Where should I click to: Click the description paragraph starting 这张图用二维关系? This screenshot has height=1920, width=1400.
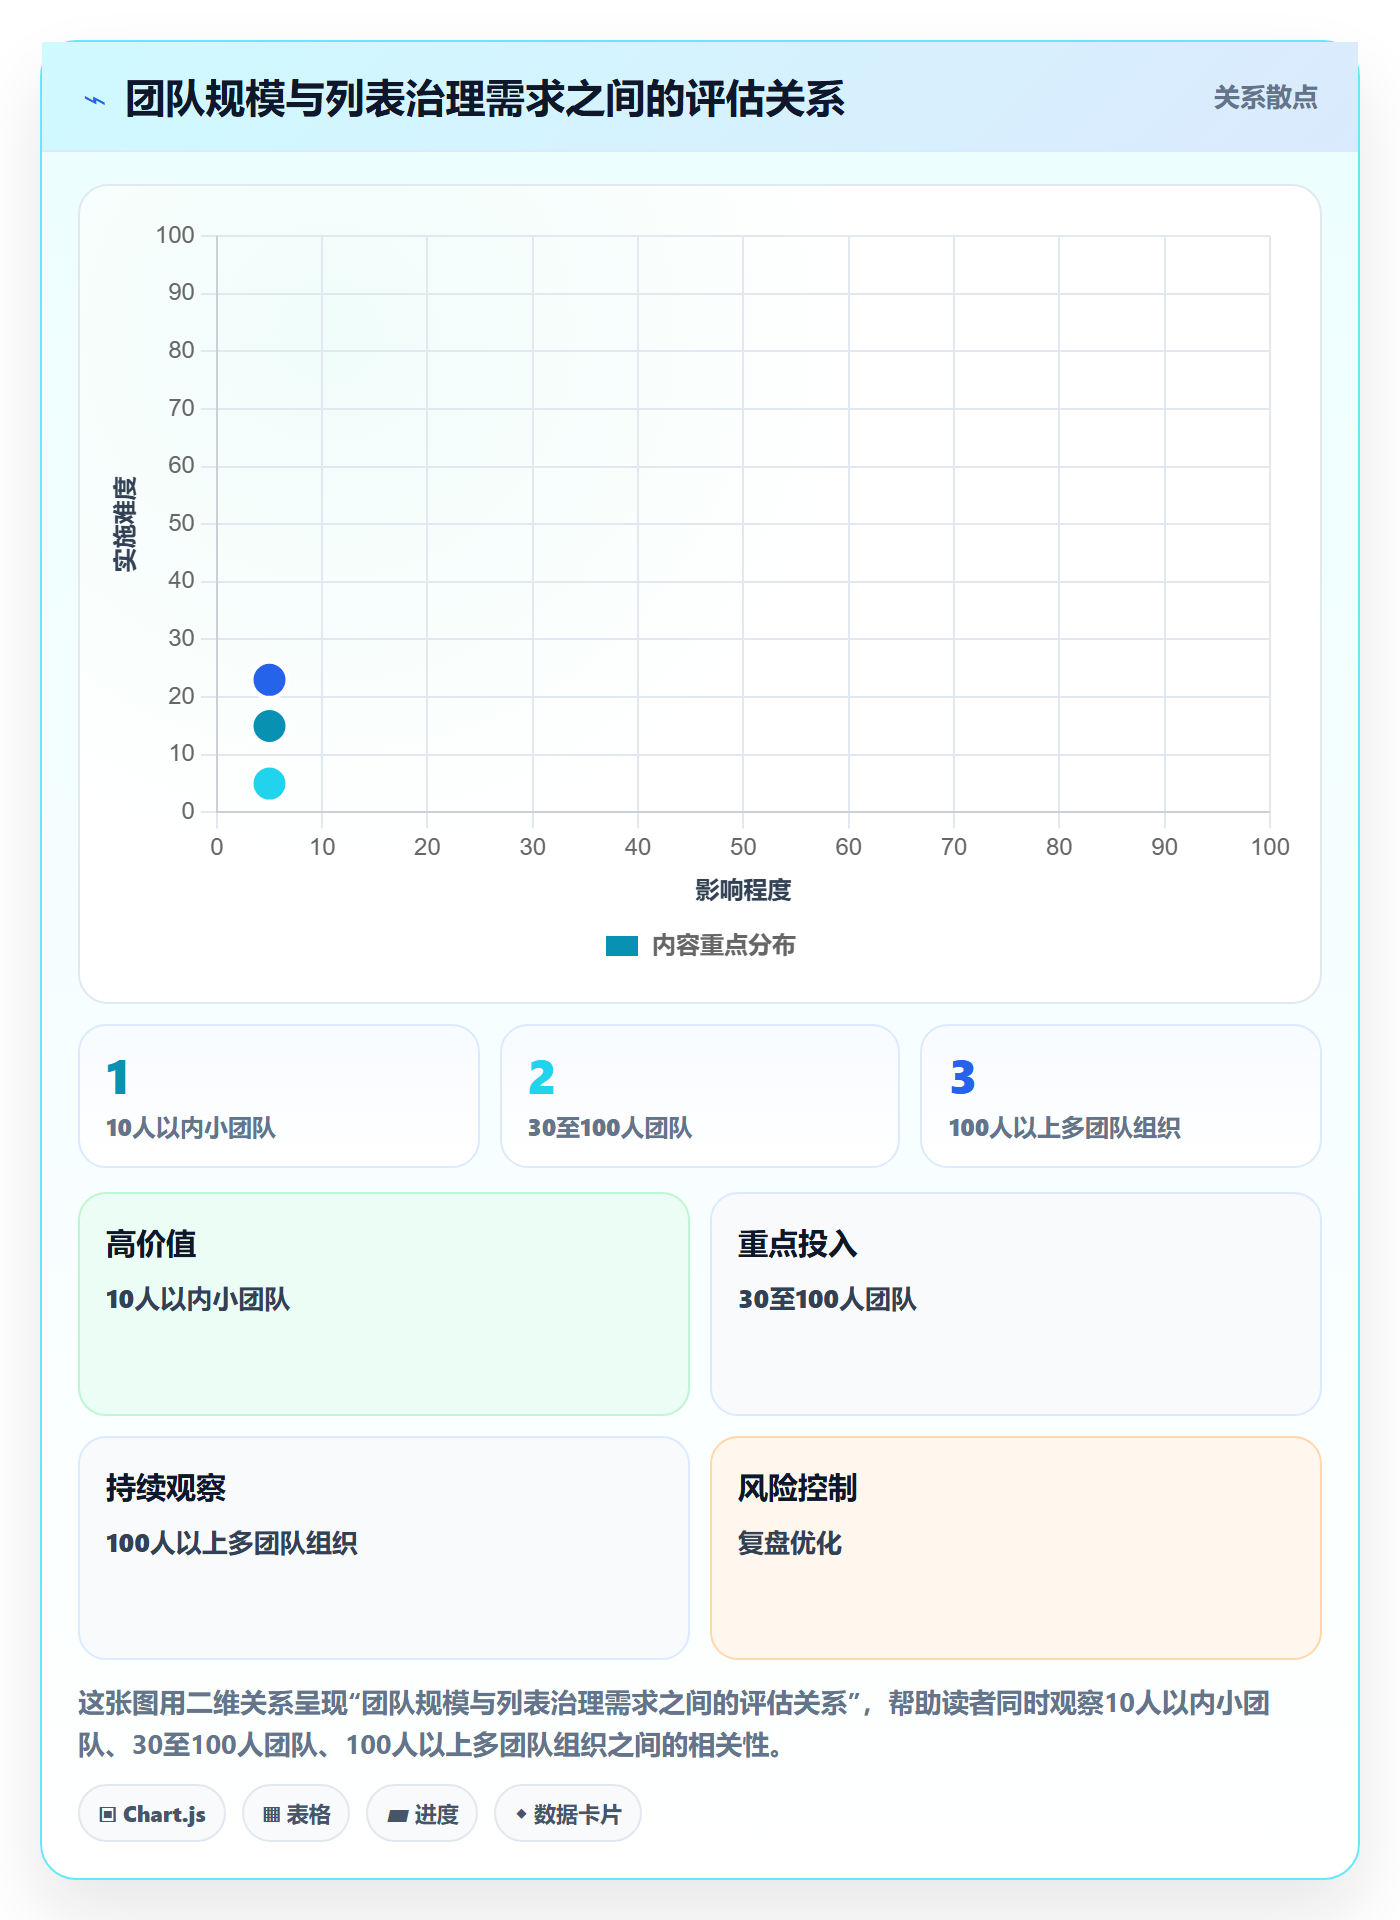tap(676, 1724)
